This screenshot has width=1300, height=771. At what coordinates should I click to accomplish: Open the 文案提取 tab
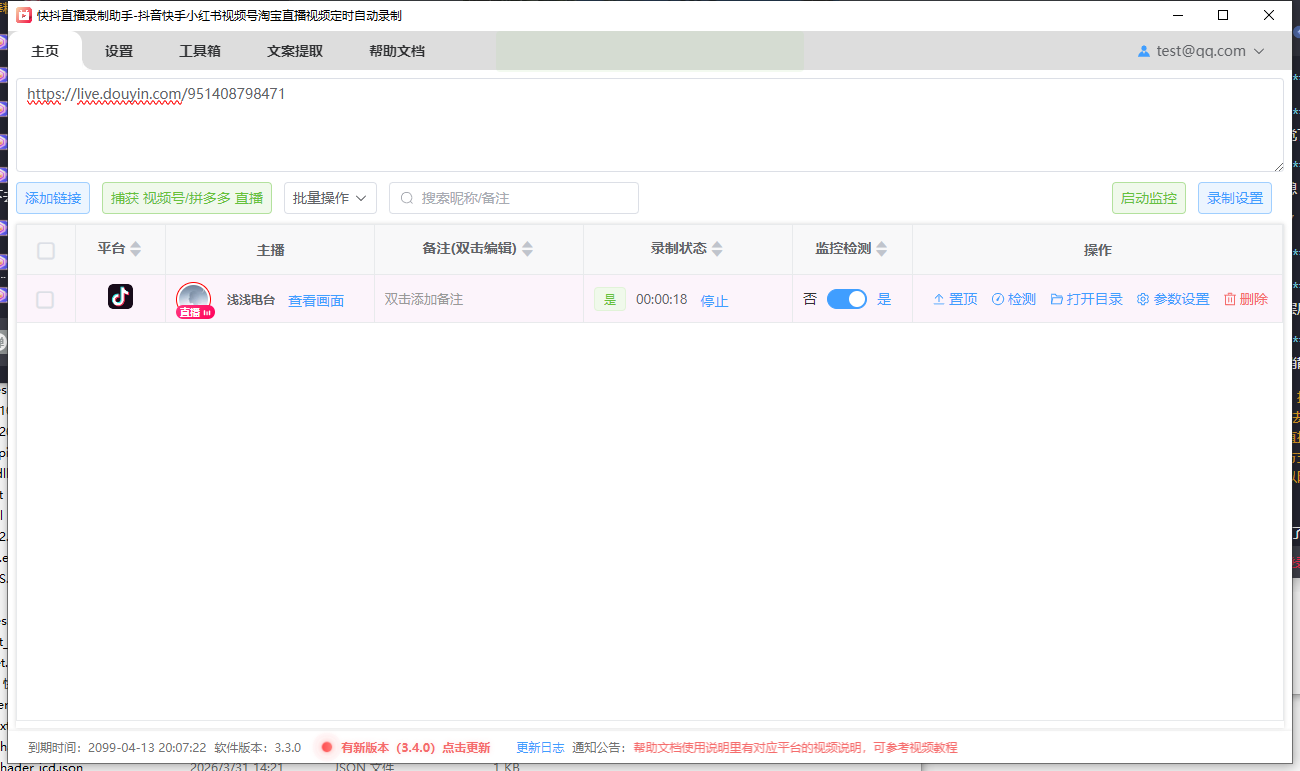[295, 51]
